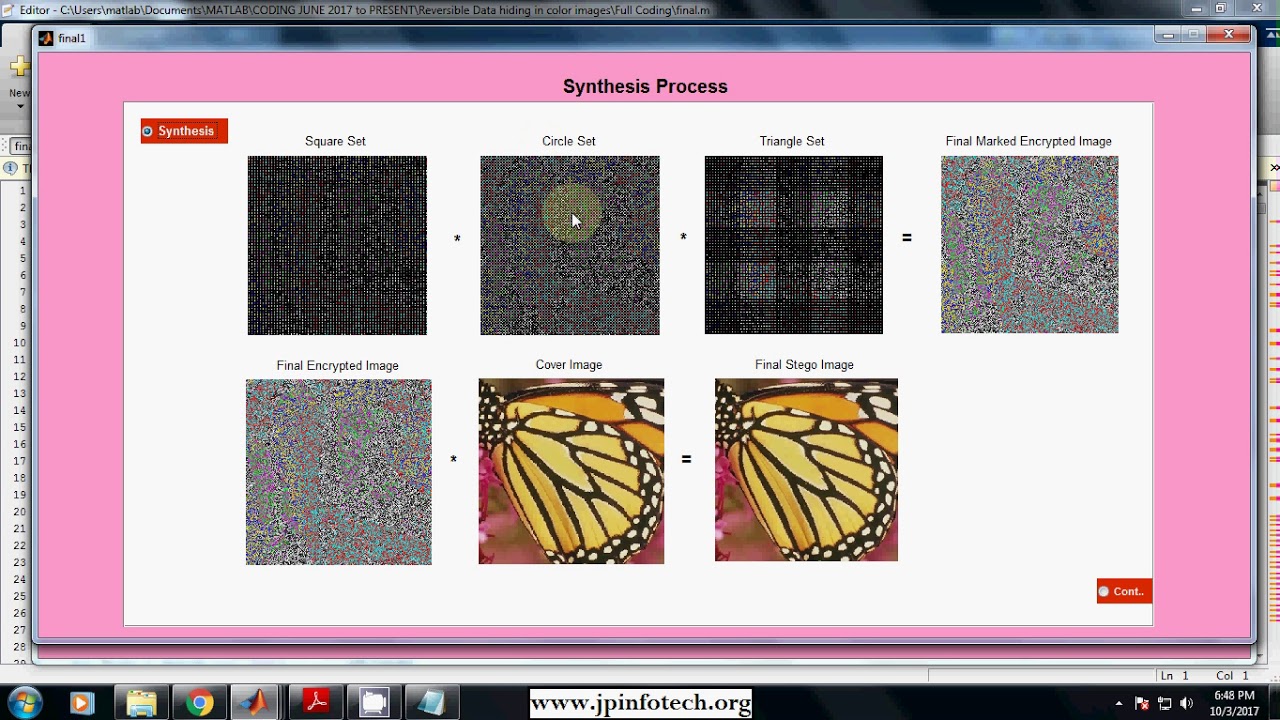Open the screen recorder taskbar icon
Screen dimensions: 1280x720
[x=374, y=703]
